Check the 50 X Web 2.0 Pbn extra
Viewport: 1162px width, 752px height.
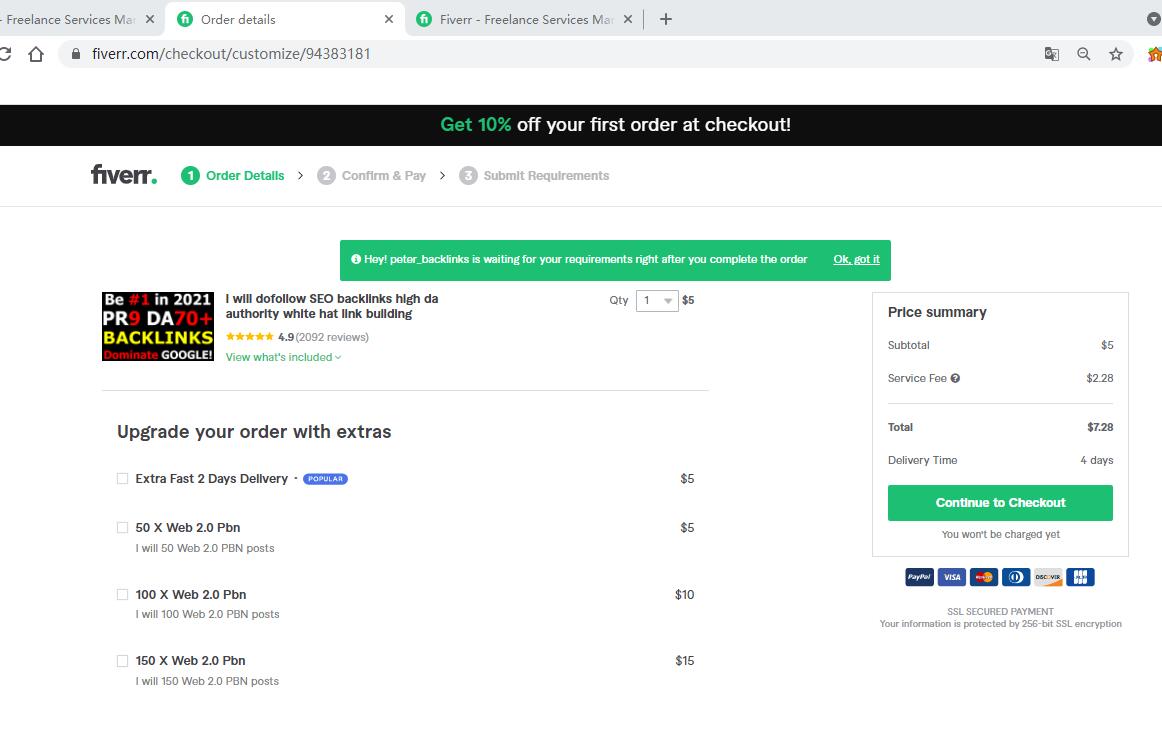pos(123,528)
